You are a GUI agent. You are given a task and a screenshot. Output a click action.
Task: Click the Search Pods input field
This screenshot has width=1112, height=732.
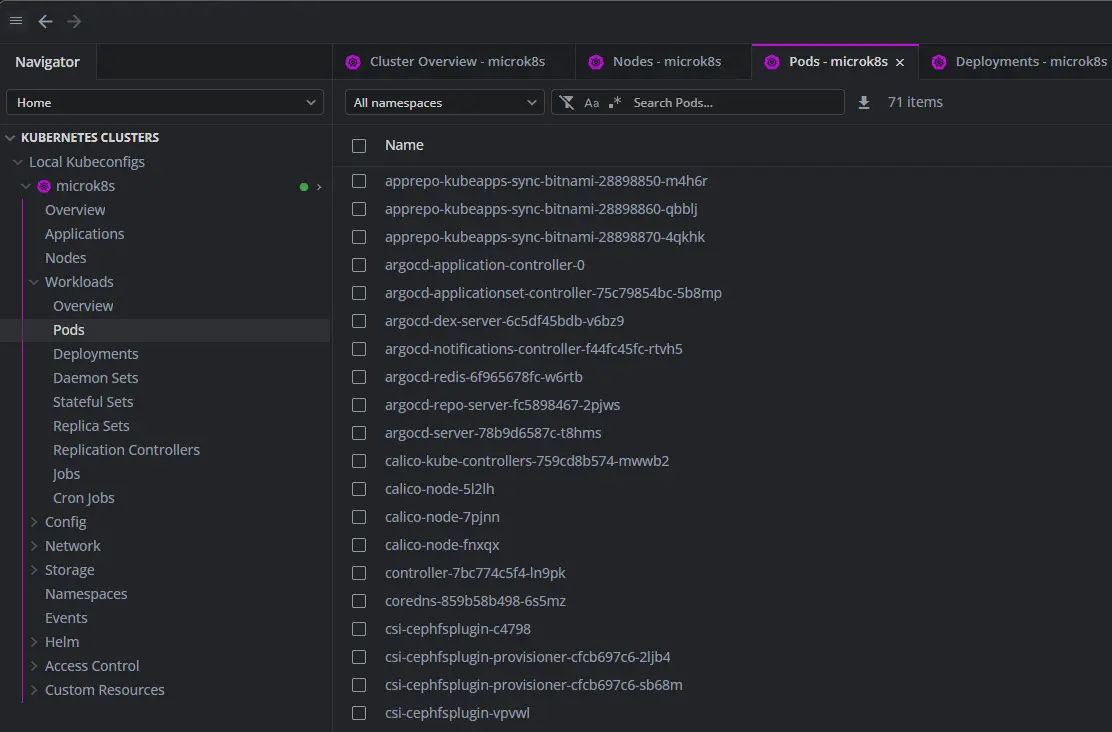[735, 102]
